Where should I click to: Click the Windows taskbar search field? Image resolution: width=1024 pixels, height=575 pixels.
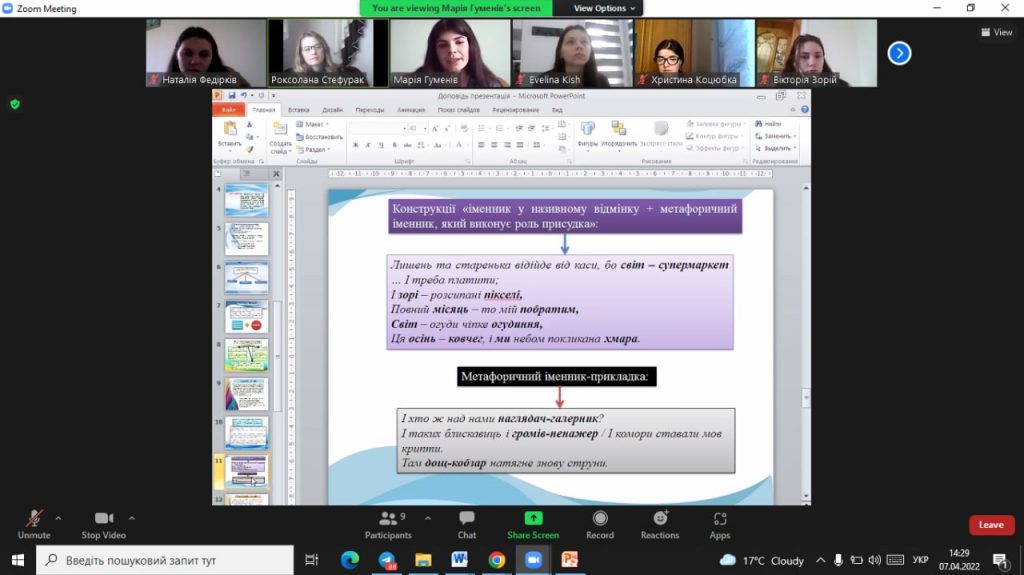click(165, 560)
